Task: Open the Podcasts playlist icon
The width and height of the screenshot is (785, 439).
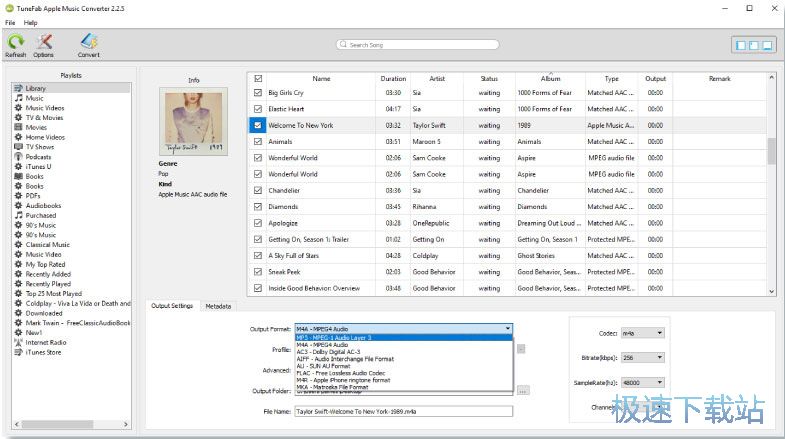Action: 19,157
